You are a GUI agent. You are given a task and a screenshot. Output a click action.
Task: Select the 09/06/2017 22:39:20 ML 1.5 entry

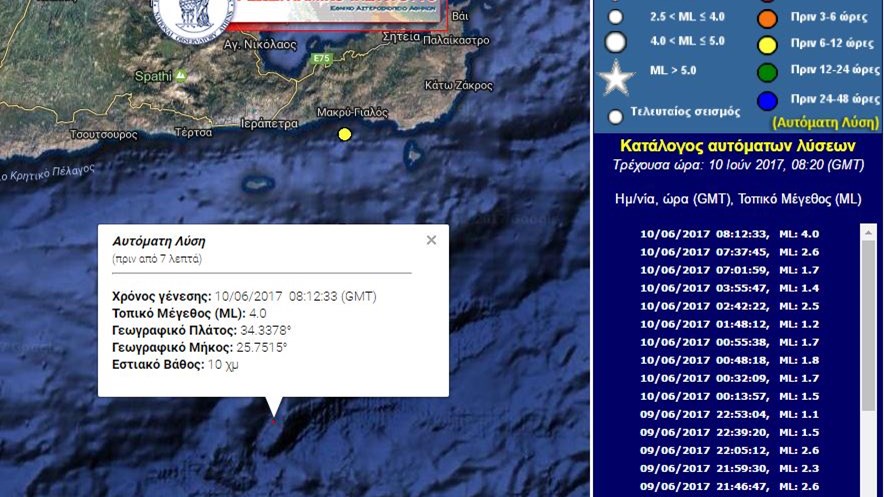tap(730, 432)
